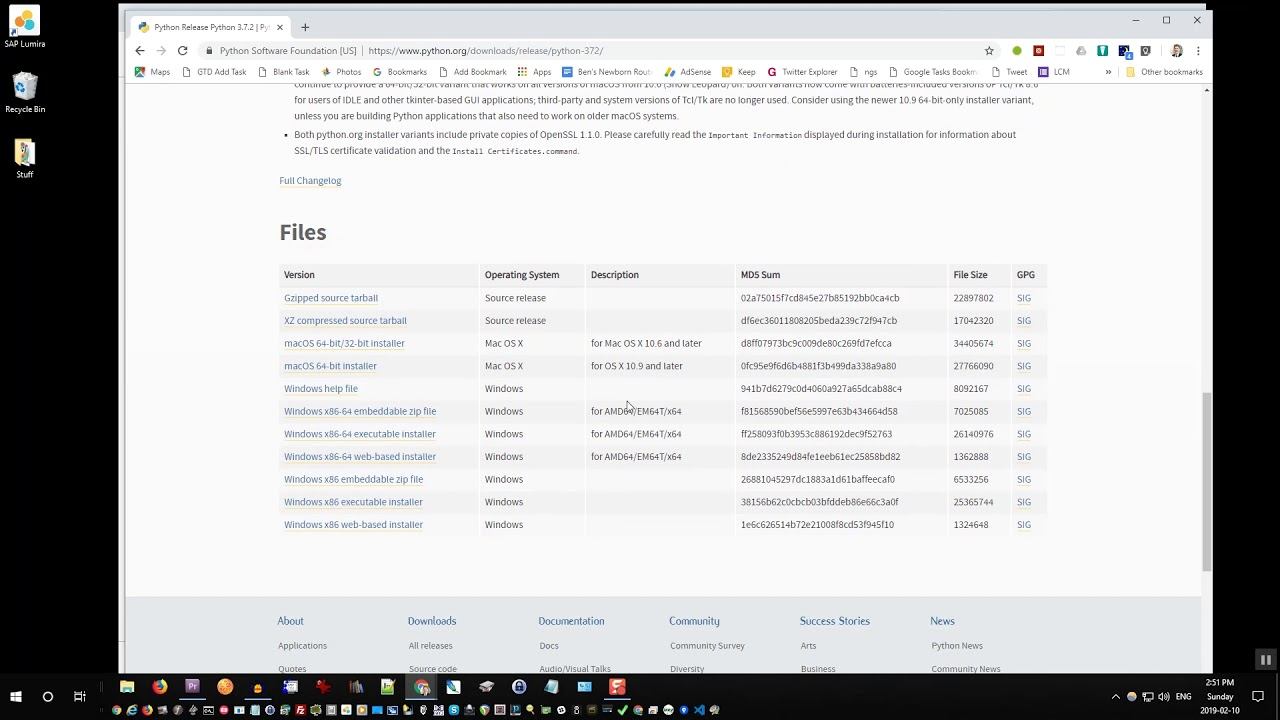This screenshot has height=720, width=1280.
Task: Open the Keep bookmark
Action: 739,72
